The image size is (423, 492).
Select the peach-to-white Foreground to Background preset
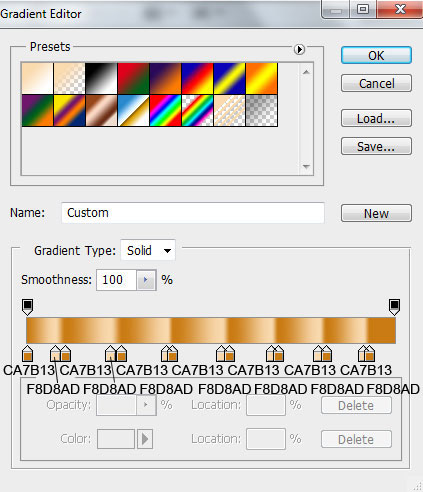[37, 78]
